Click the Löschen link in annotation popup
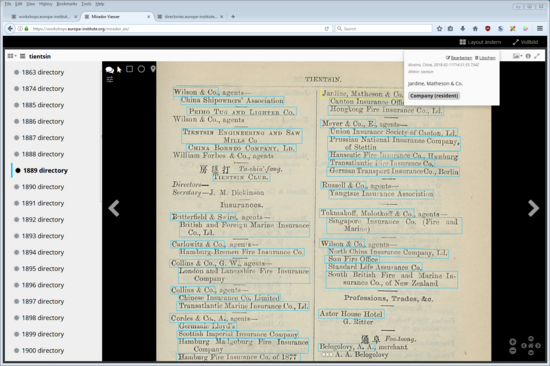Image resolution: width=550 pixels, height=366 pixels. pyautogui.click(x=485, y=58)
